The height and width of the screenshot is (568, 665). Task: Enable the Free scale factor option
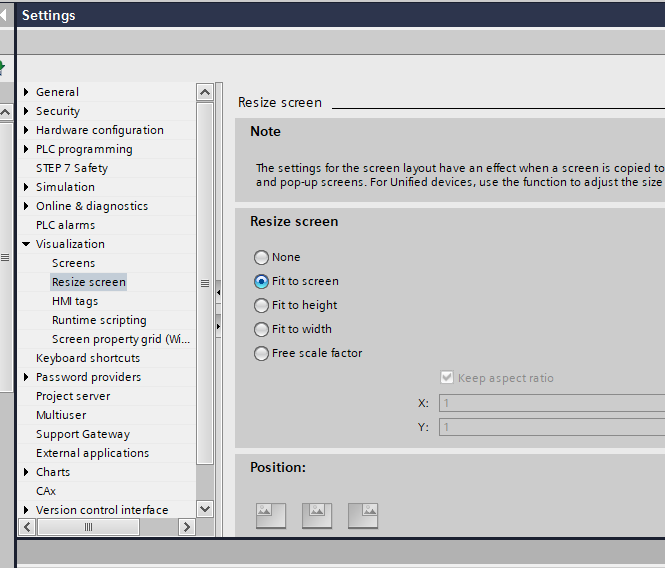coord(262,353)
